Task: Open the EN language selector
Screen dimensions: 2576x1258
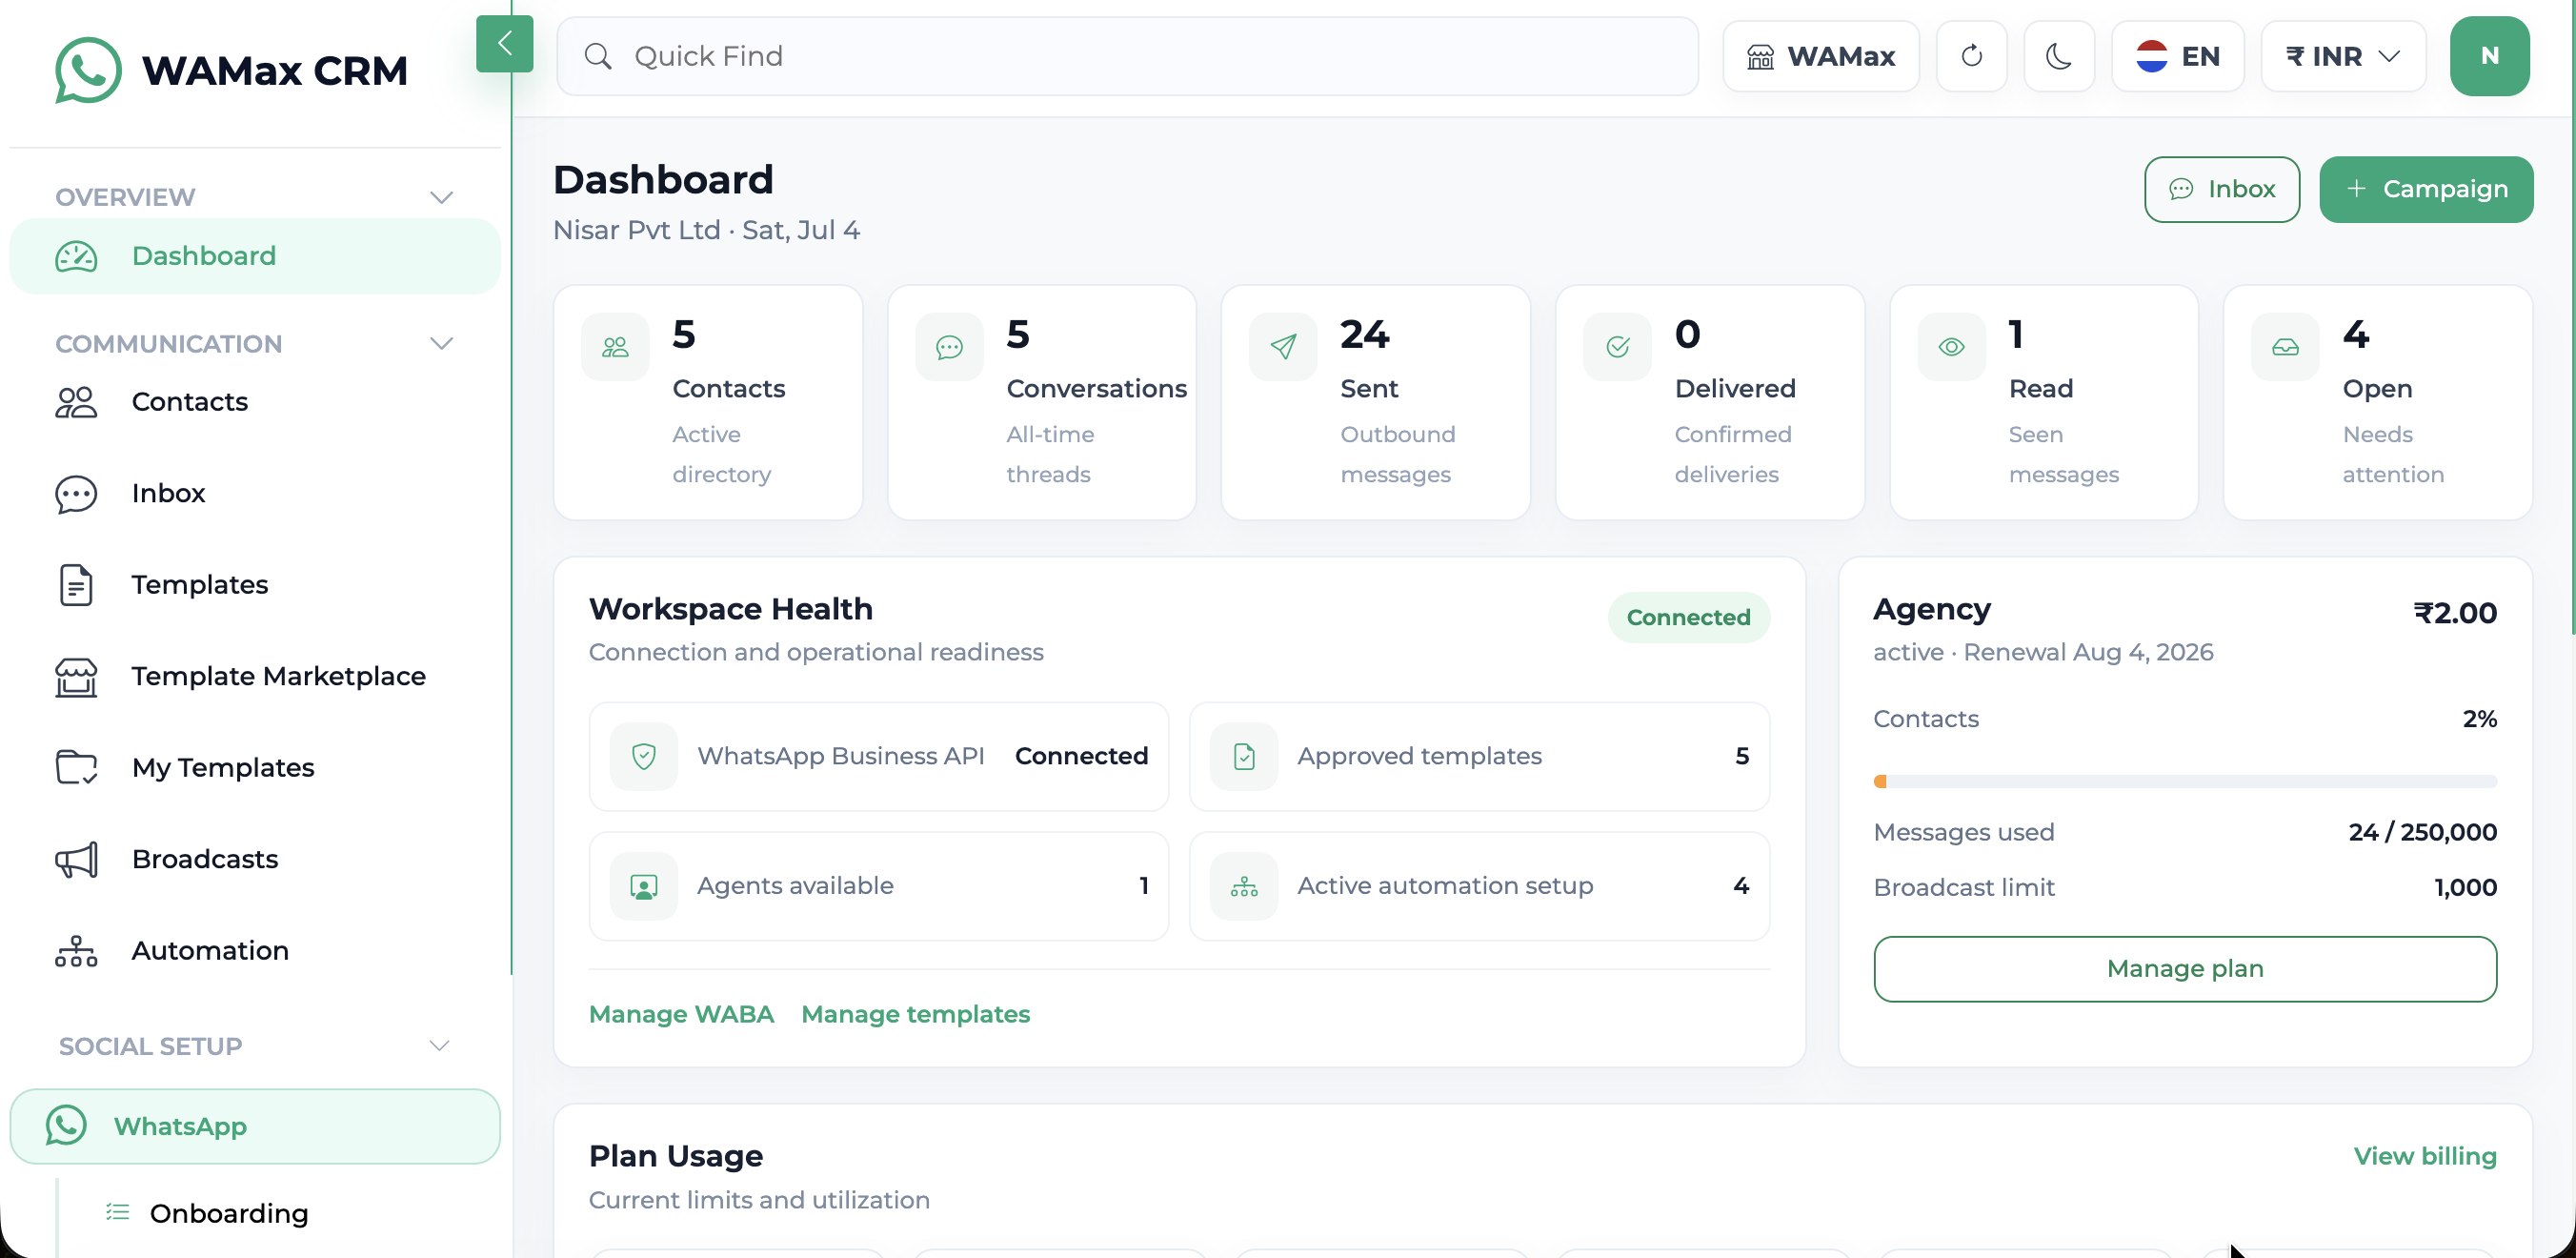Action: (2177, 56)
